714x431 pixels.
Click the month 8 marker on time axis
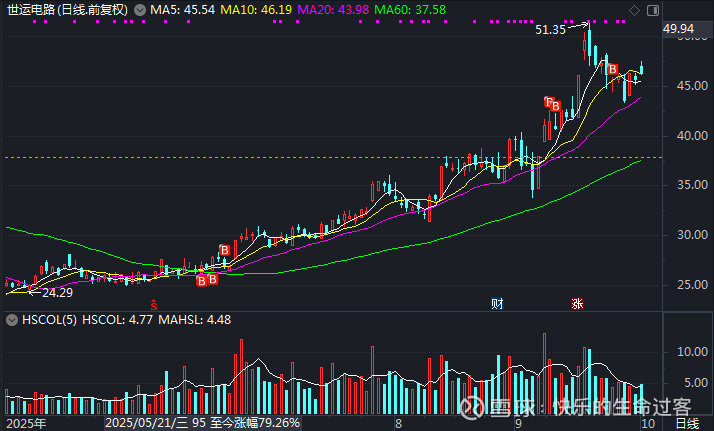(x=398, y=424)
